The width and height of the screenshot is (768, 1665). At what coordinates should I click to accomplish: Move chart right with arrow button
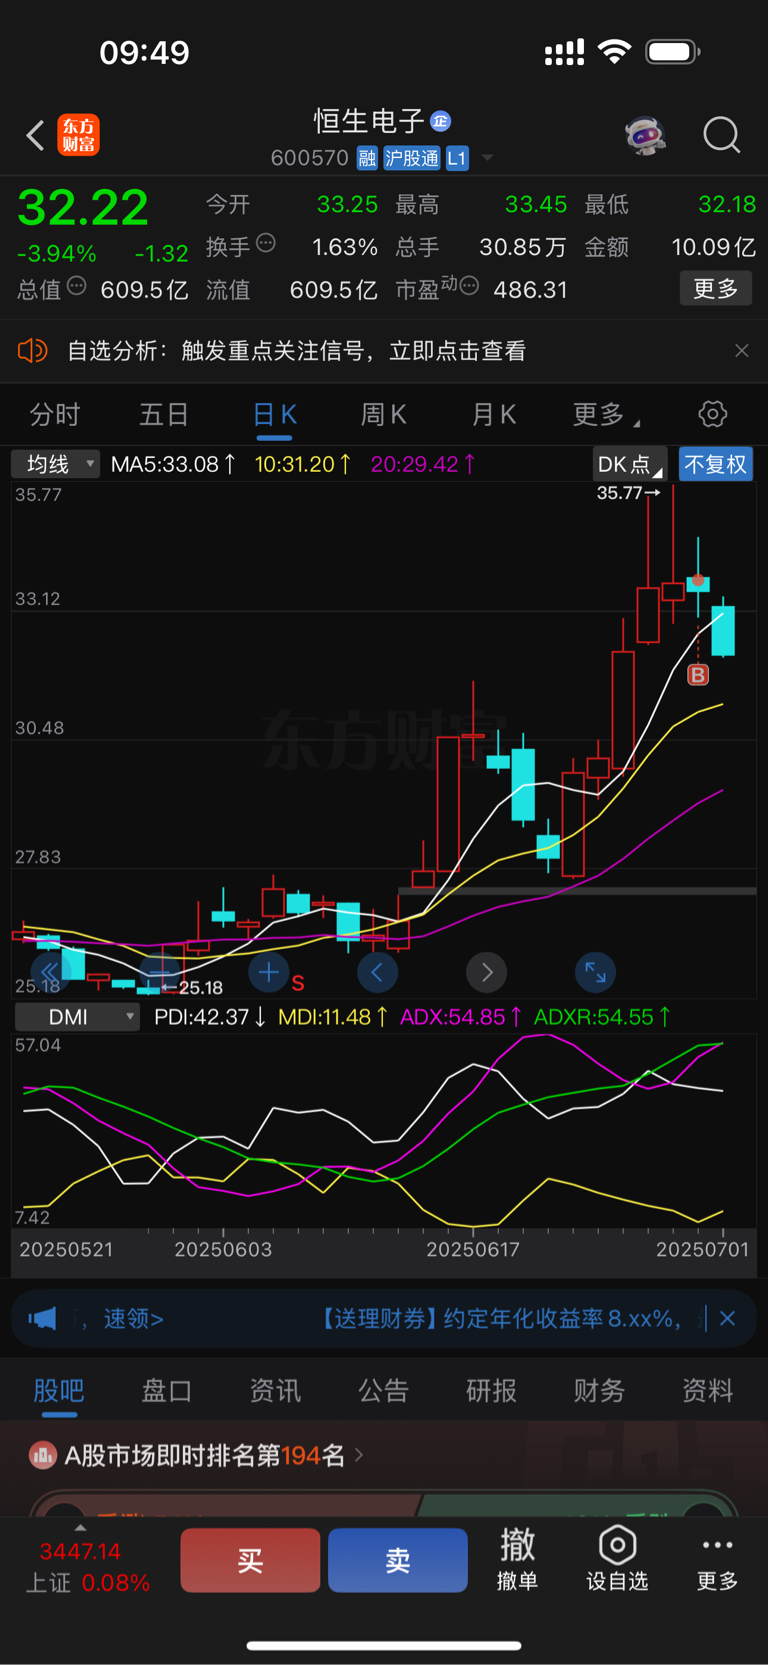click(486, 971)
